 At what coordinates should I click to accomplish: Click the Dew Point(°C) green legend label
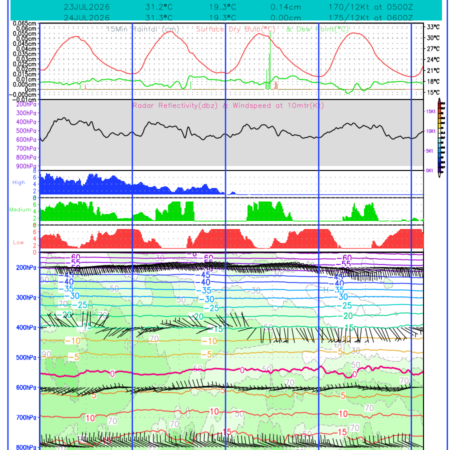tap(317, 29)
